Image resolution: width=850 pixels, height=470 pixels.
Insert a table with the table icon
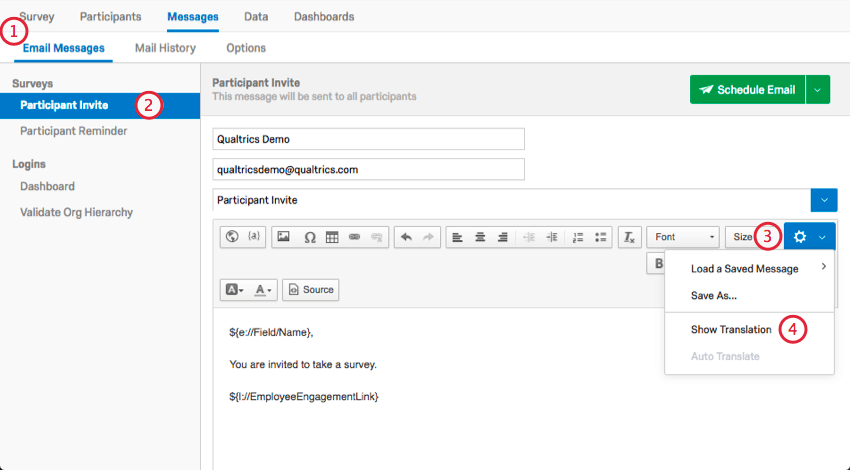tap(332, 237)
